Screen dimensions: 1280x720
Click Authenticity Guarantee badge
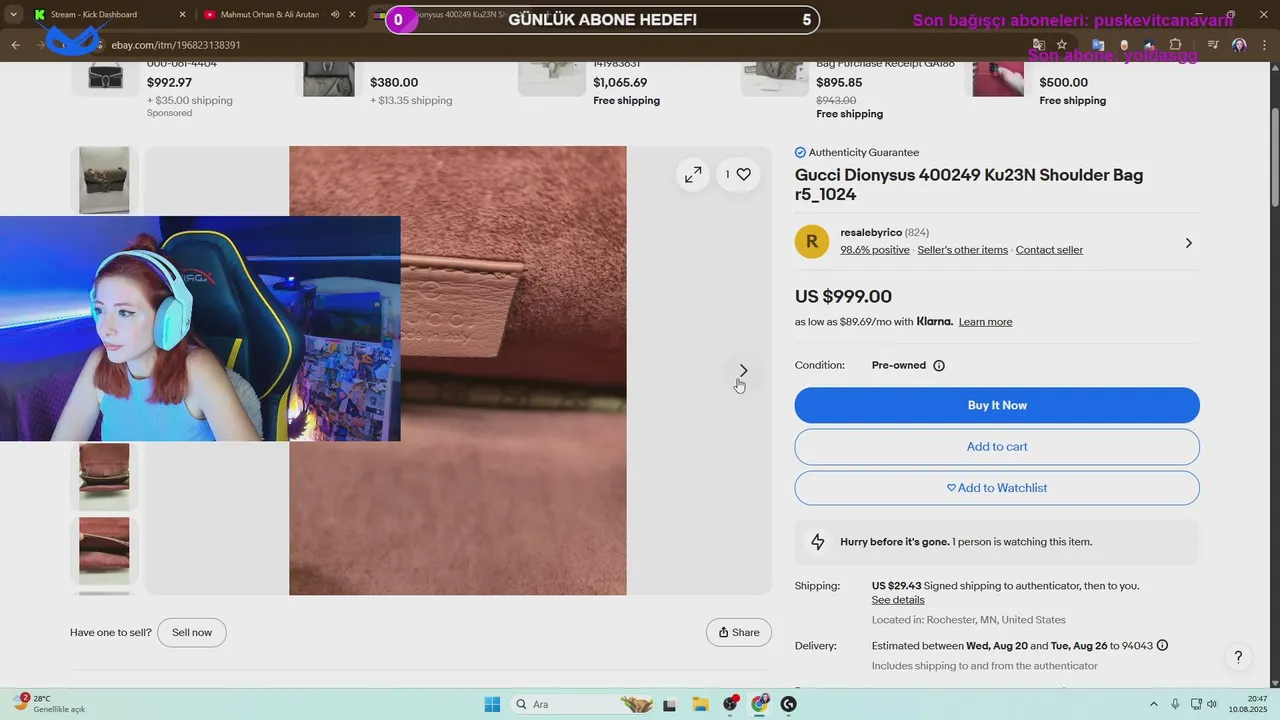point(857,153)
